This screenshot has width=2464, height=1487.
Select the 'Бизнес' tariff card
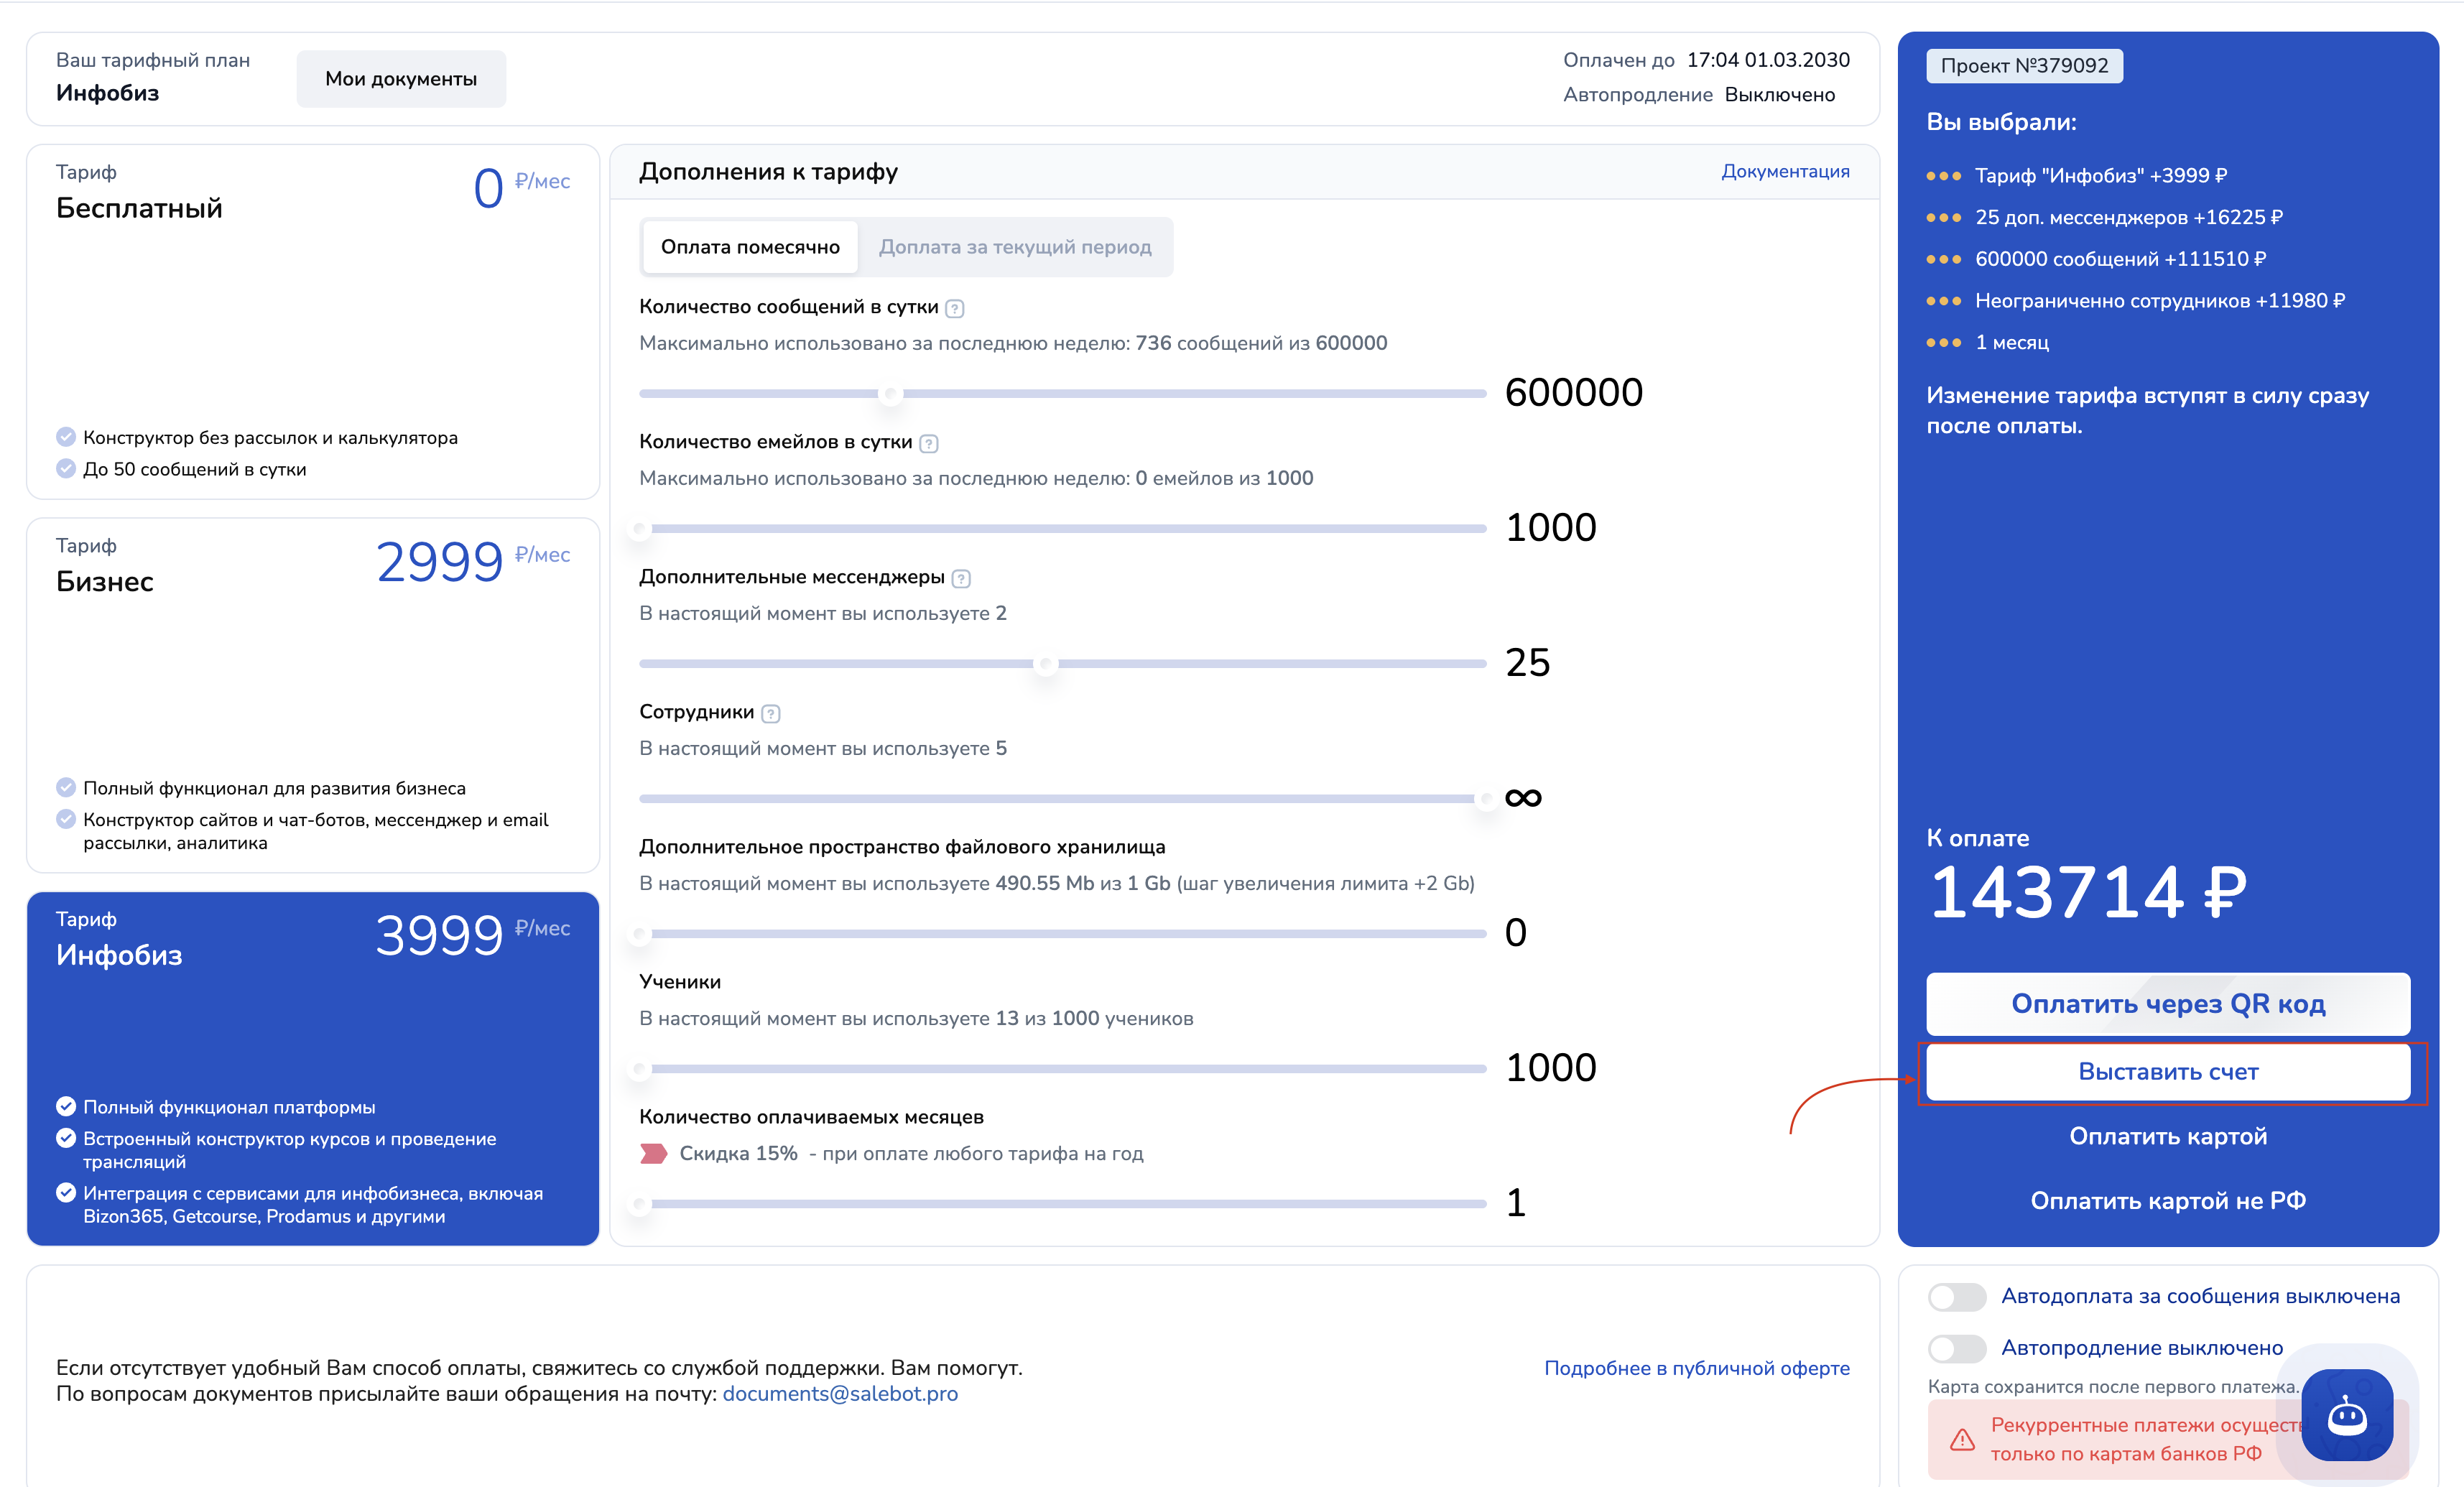(x=312, y=695)
